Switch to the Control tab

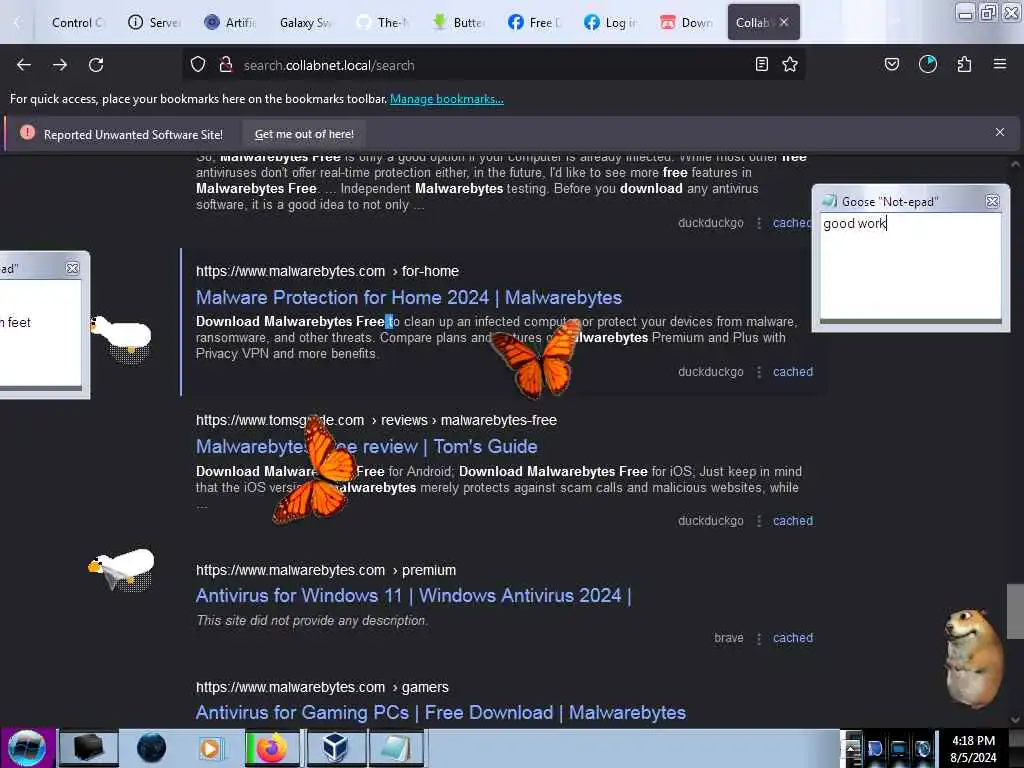tap(77, 23)
